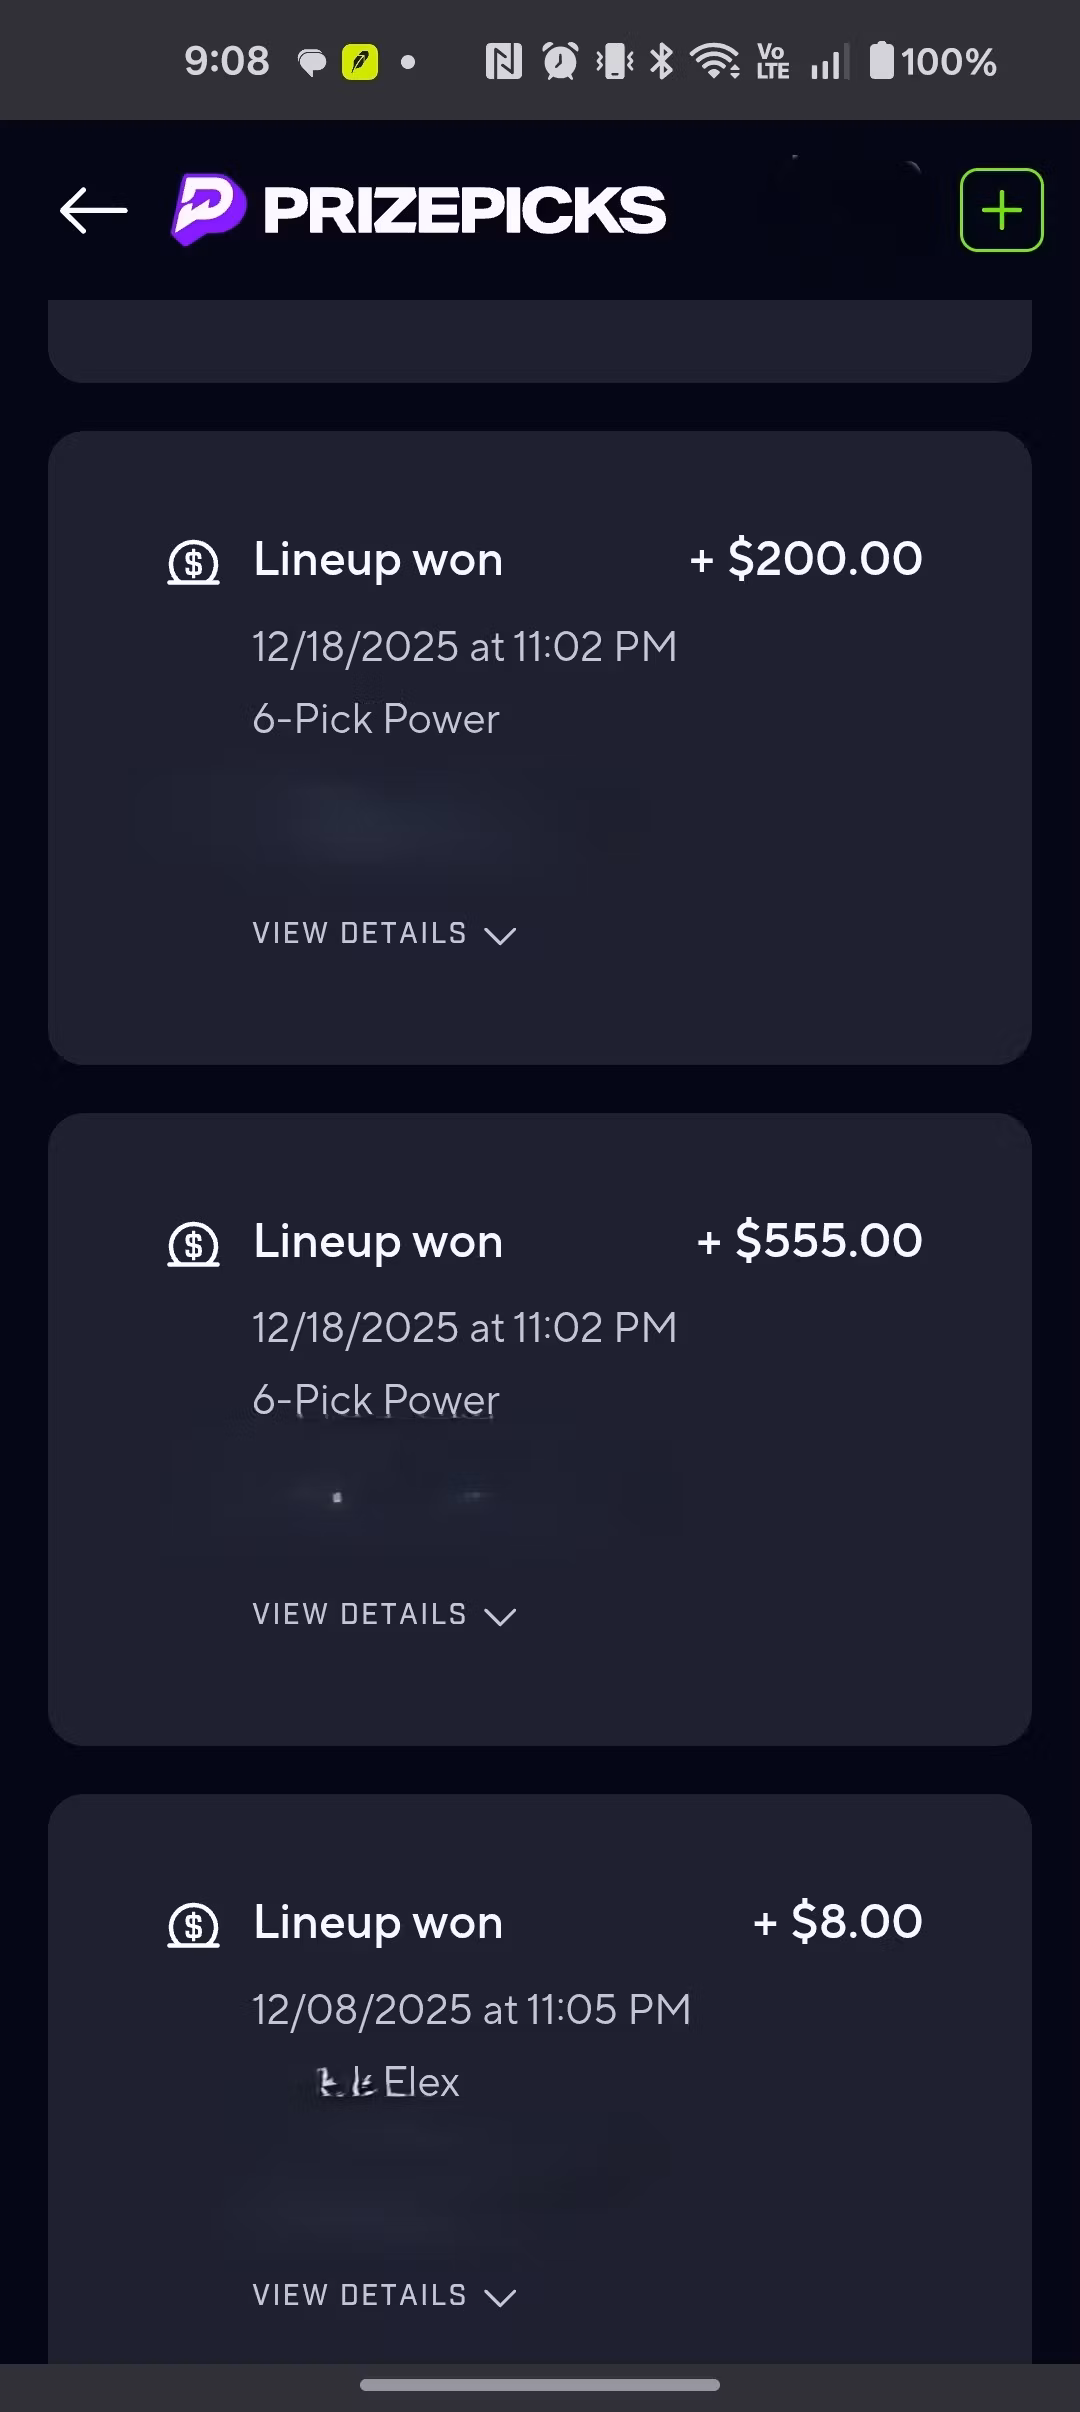This screenshot has width=1080, height=2412.
Task: Tap the PrizePicks logo icon
Action: 207,209
